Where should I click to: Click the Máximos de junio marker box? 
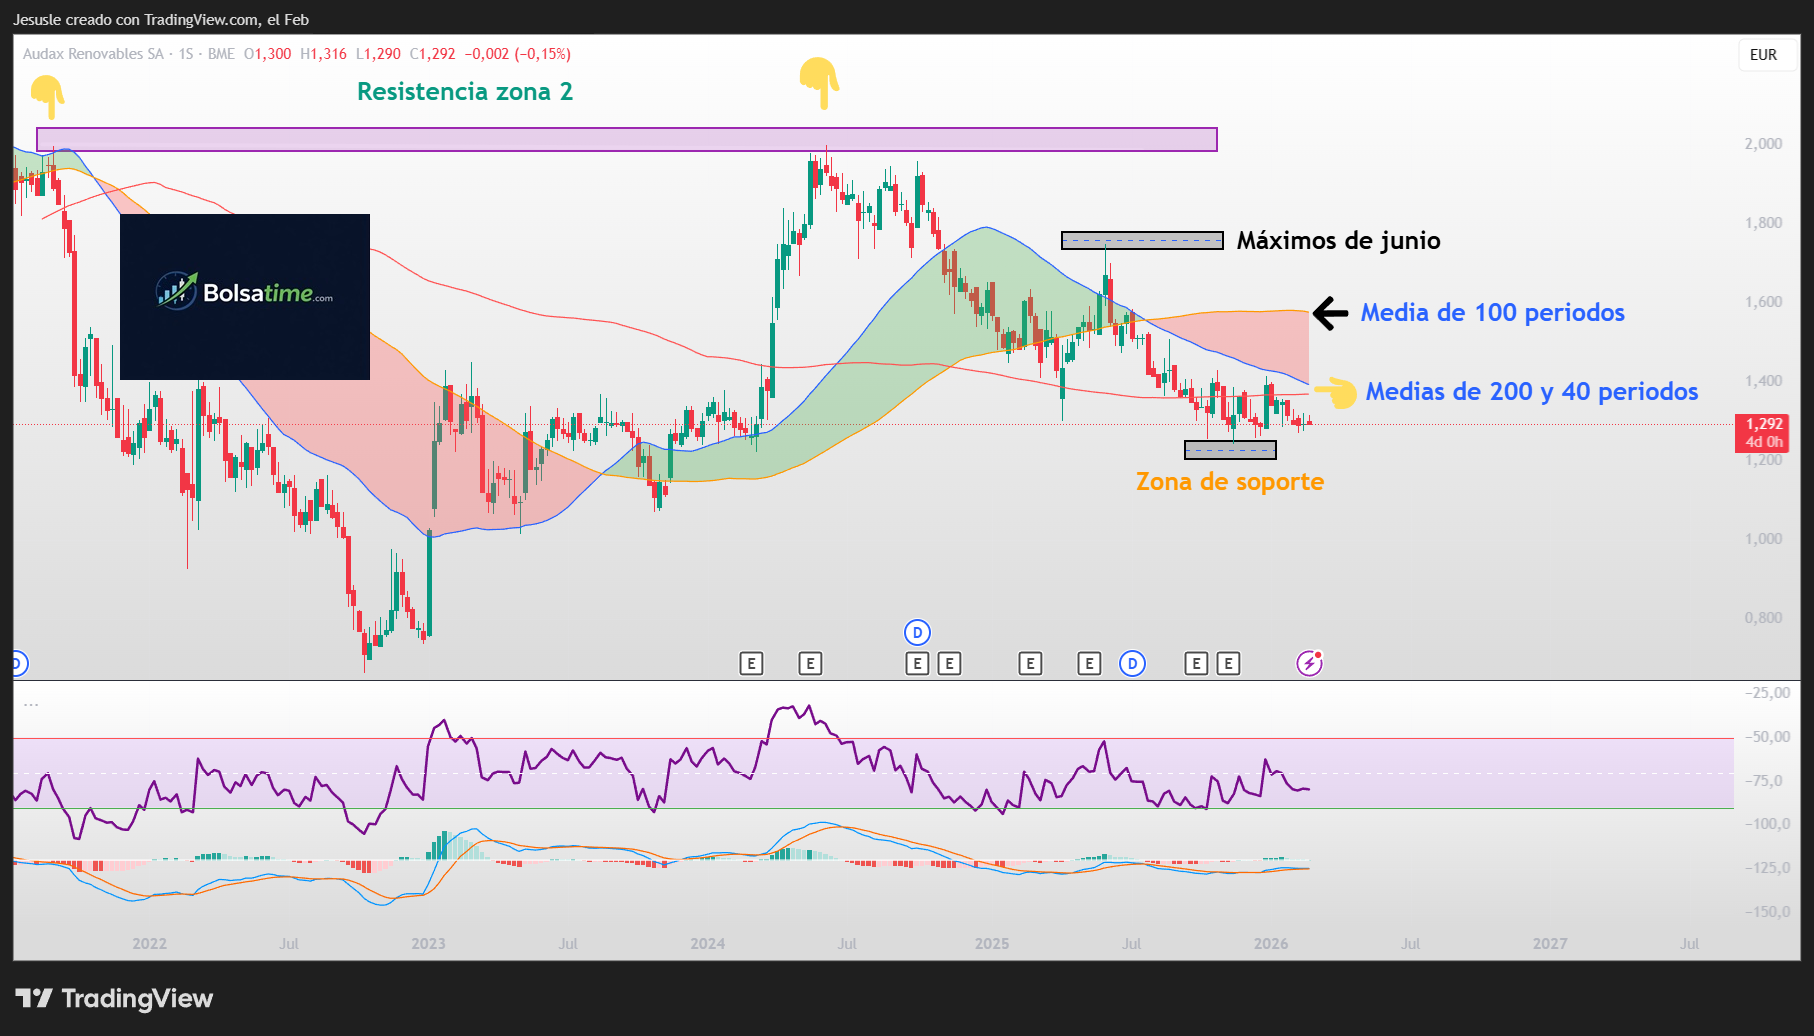click(x=1142, y=240)
